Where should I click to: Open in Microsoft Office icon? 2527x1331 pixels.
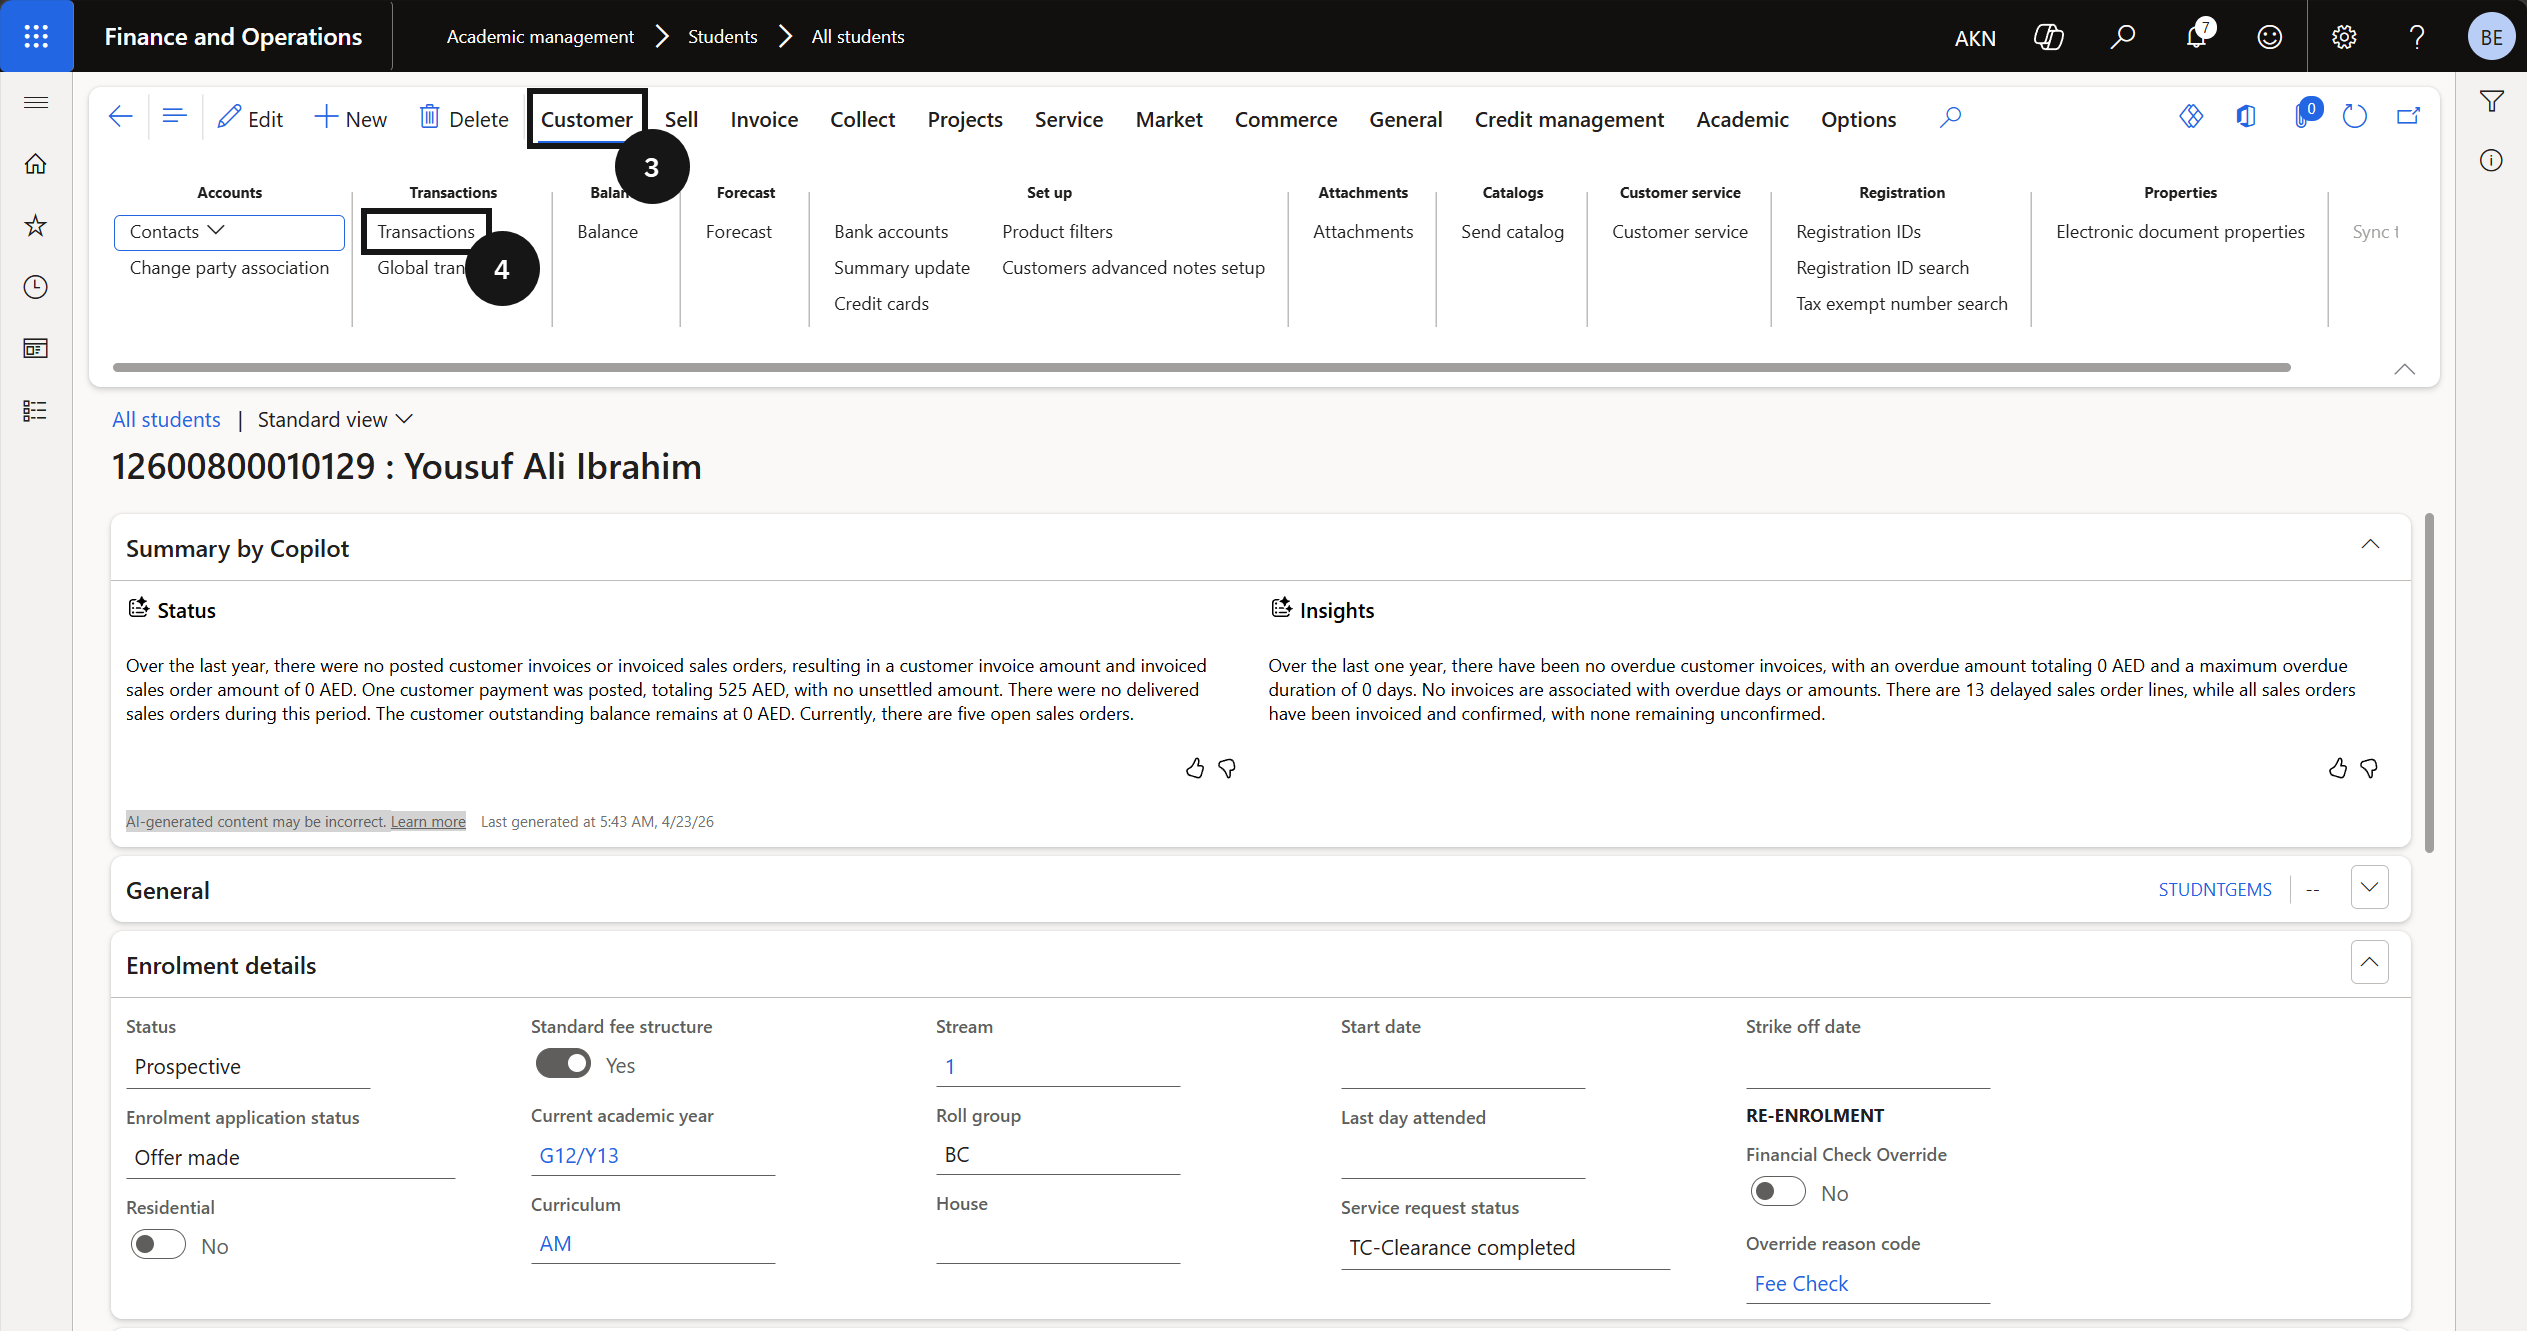tap(2246, 117)
